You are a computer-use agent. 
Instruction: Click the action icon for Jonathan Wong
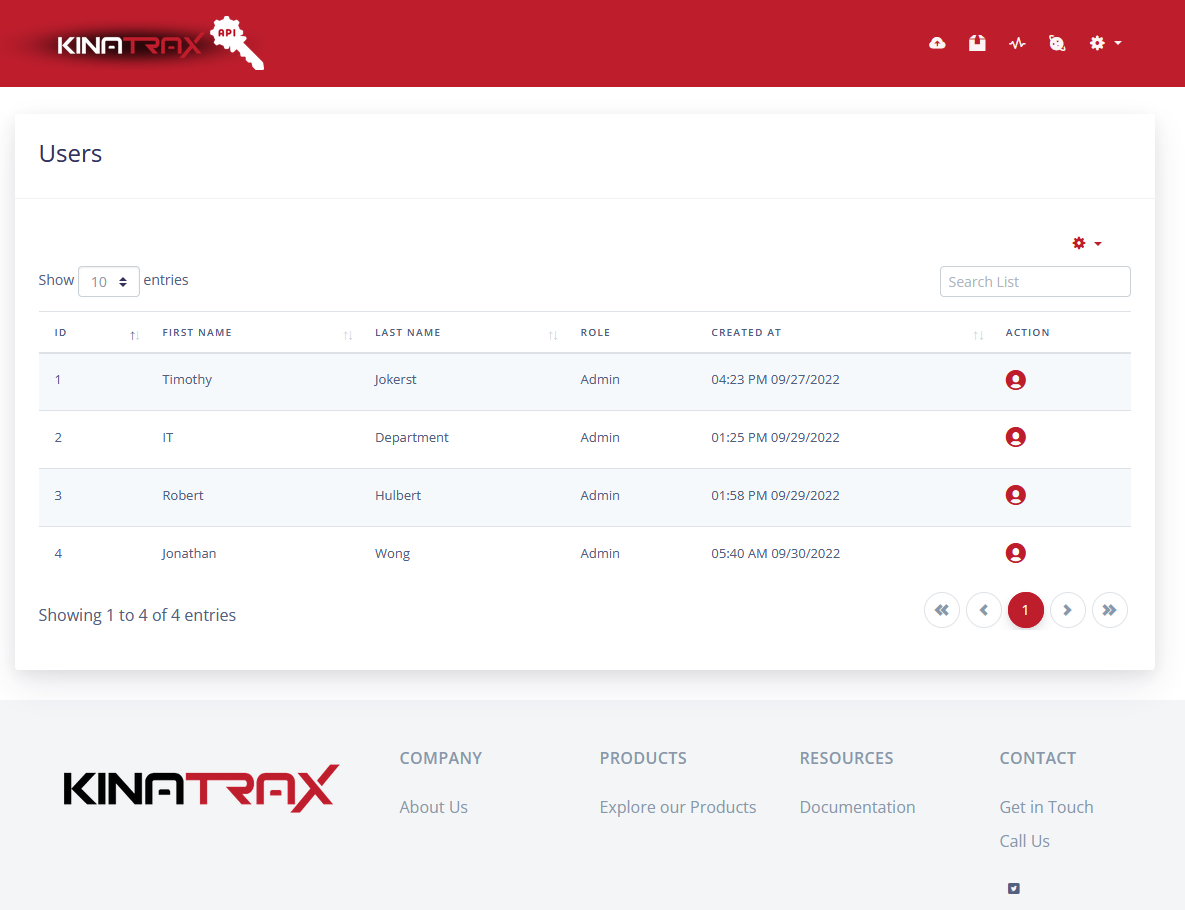click(x=1015, y=553)
